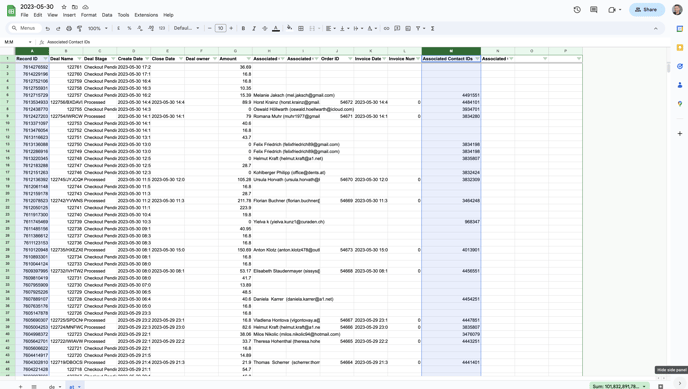
Task: Insert a chart from the toolbar
Action: tap(408, 29)
